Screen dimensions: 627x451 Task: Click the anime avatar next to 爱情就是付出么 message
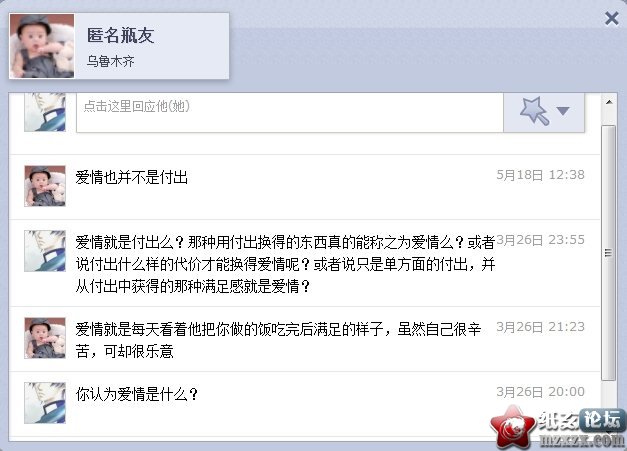tap(45, 251)
